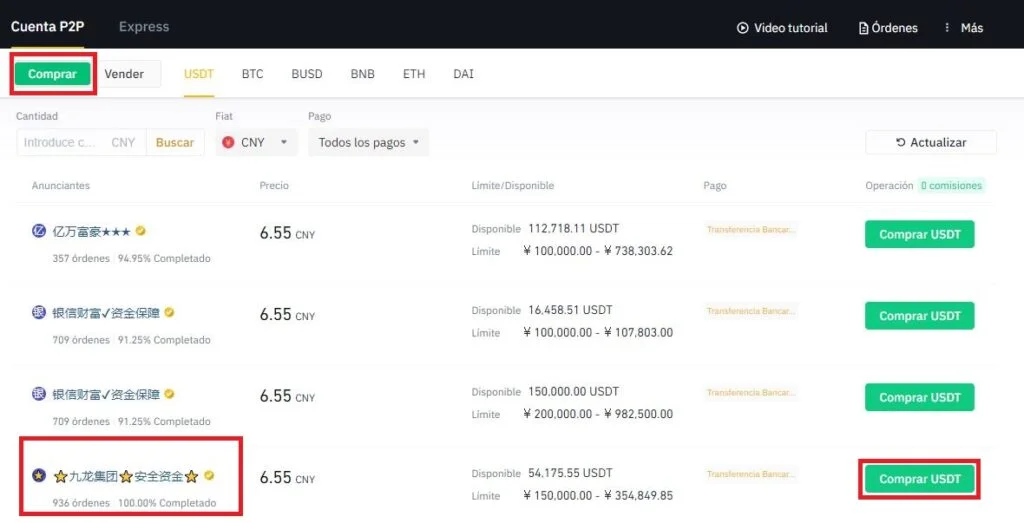Click the Pago column header
The width and height of the screenshot is (1024, 523).
pos(714,185)
